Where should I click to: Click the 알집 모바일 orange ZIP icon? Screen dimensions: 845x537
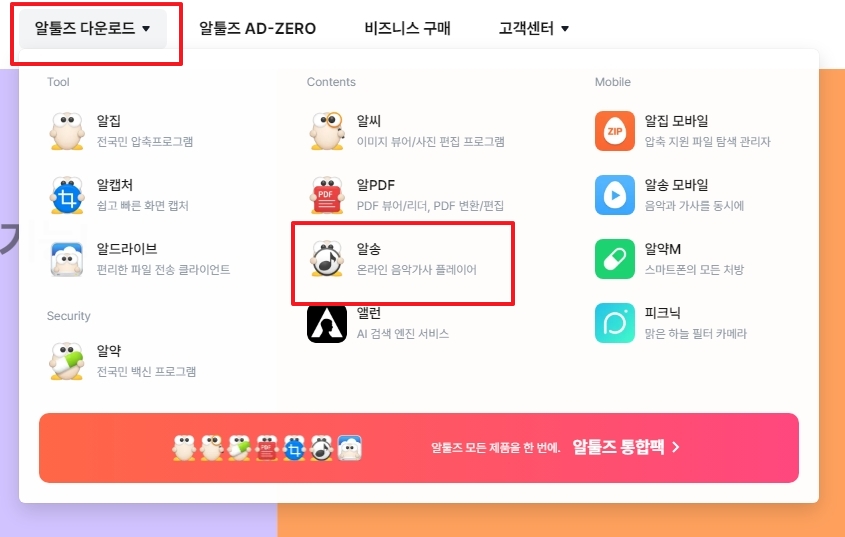click(615, 131)
